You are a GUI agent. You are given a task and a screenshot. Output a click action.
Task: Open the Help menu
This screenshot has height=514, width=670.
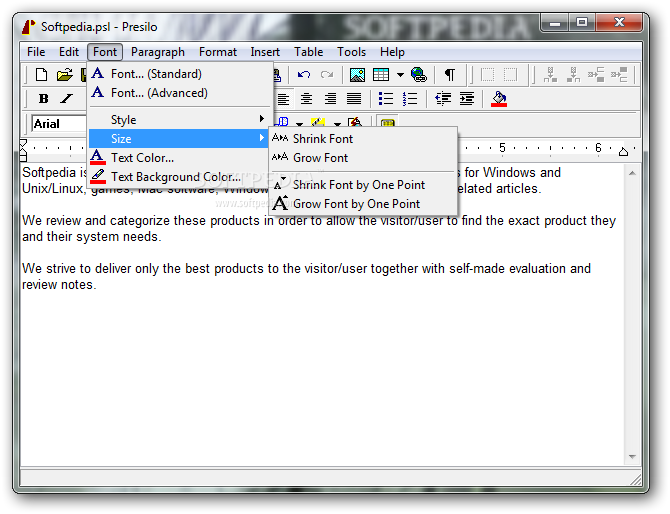[392, 52]
